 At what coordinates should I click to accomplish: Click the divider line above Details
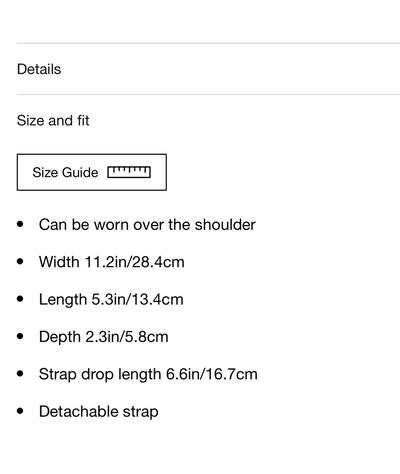pos(208,43)
